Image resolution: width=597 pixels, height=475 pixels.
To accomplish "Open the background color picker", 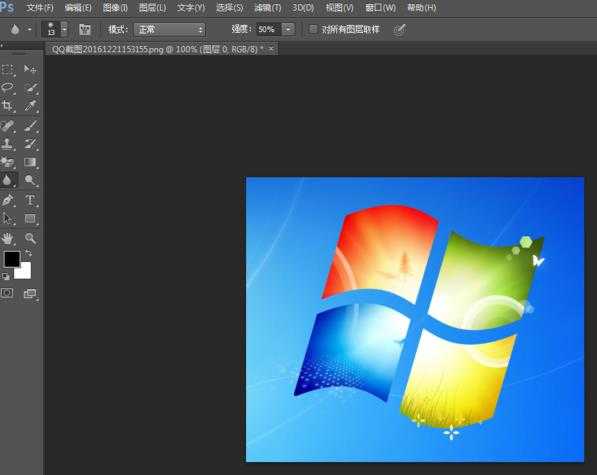I will [x=25, y=273].
